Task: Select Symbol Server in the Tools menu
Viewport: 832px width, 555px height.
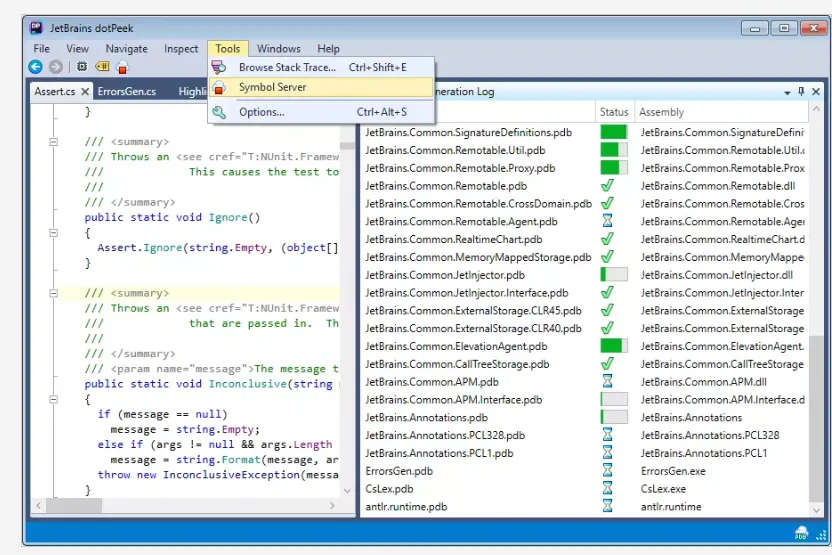Action: (x=322, y=88)
